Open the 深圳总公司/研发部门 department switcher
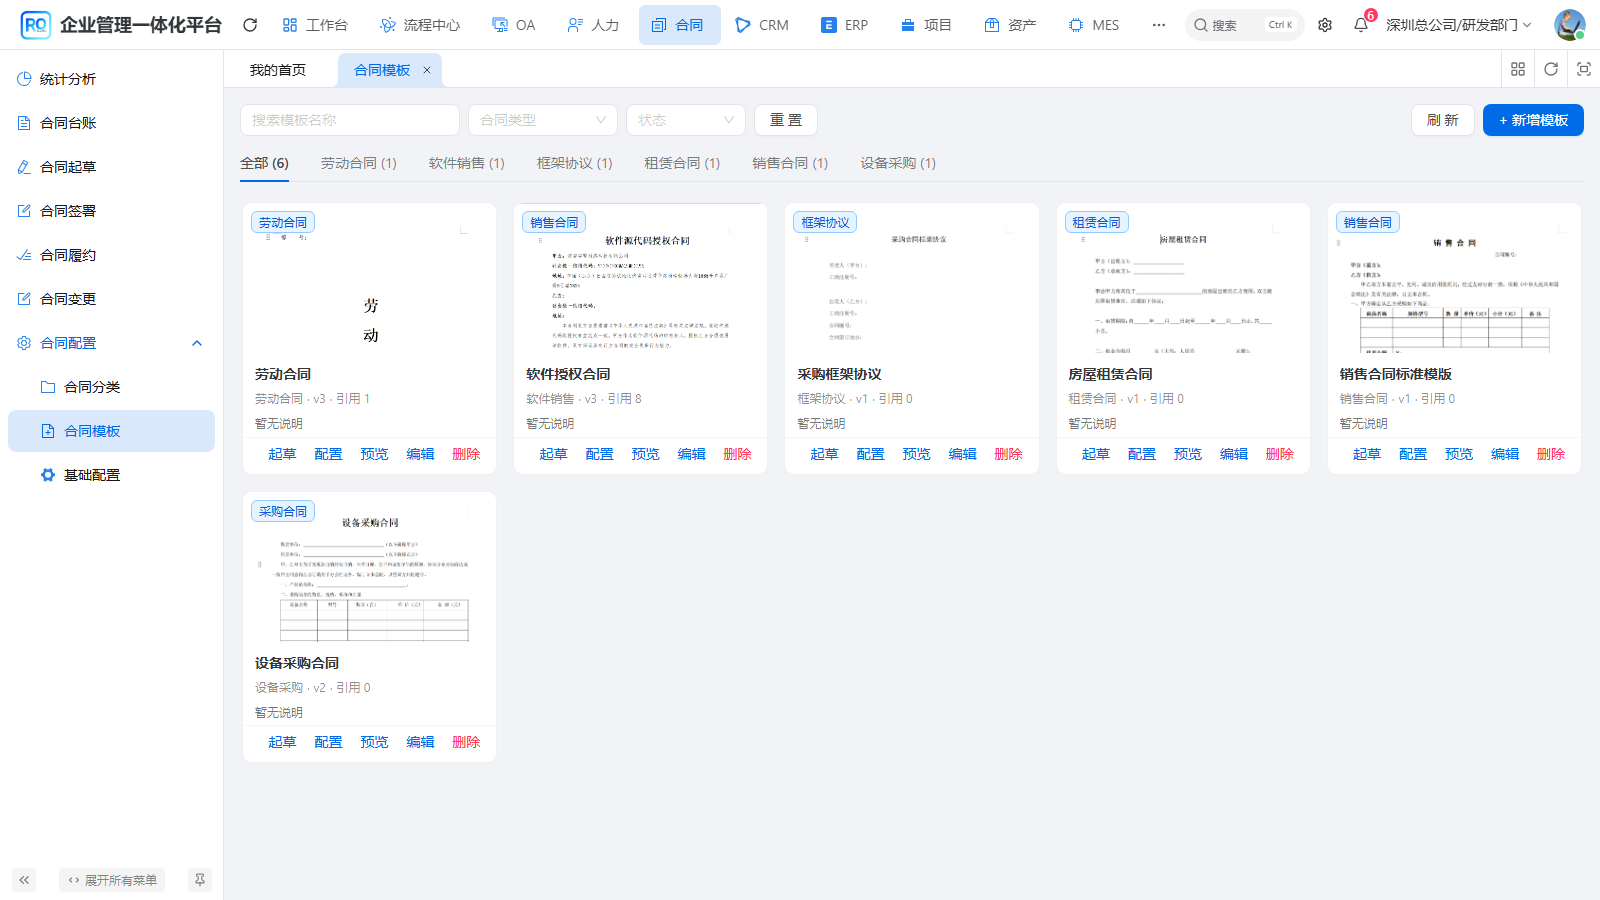1600x900 pixels. coord(1458,25)
